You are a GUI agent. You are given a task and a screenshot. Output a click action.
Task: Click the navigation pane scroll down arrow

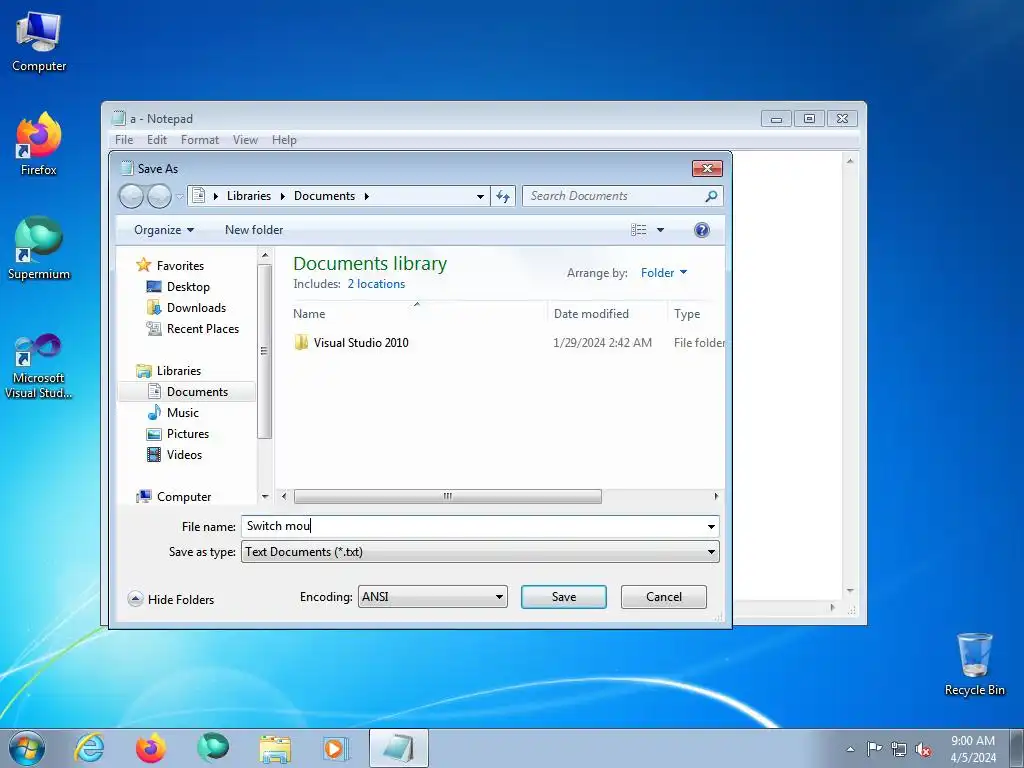[264, 497]
